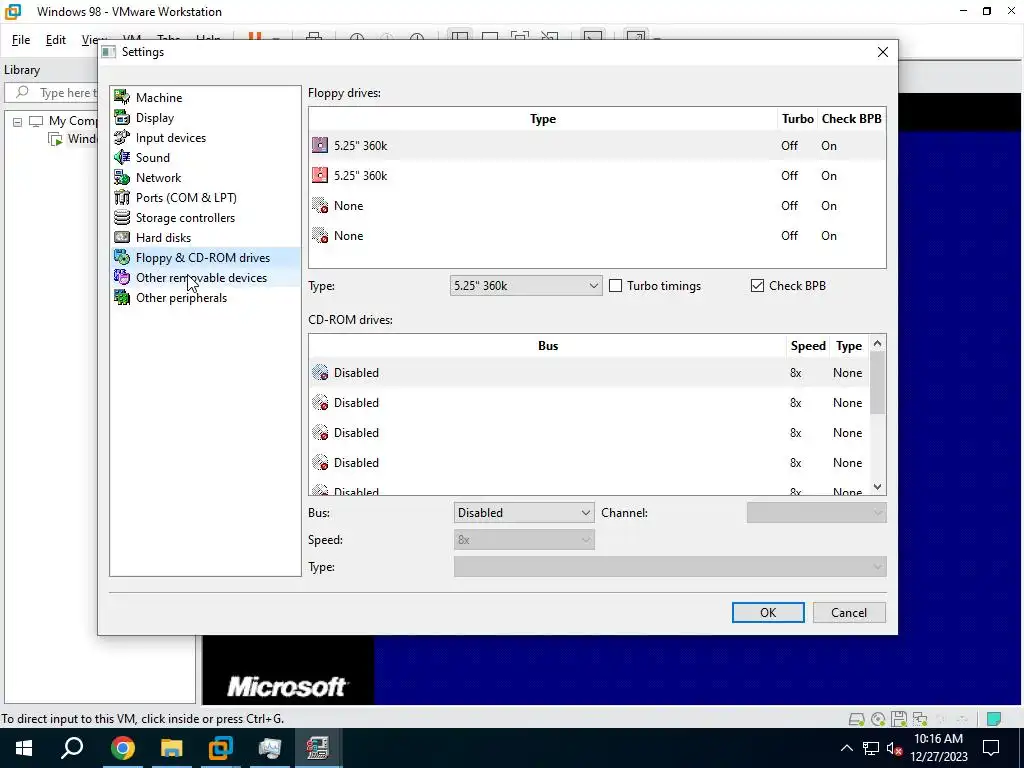The image size is (1024, 768).
Task: Click the floppy status bar icon
Action: [899, 719]
